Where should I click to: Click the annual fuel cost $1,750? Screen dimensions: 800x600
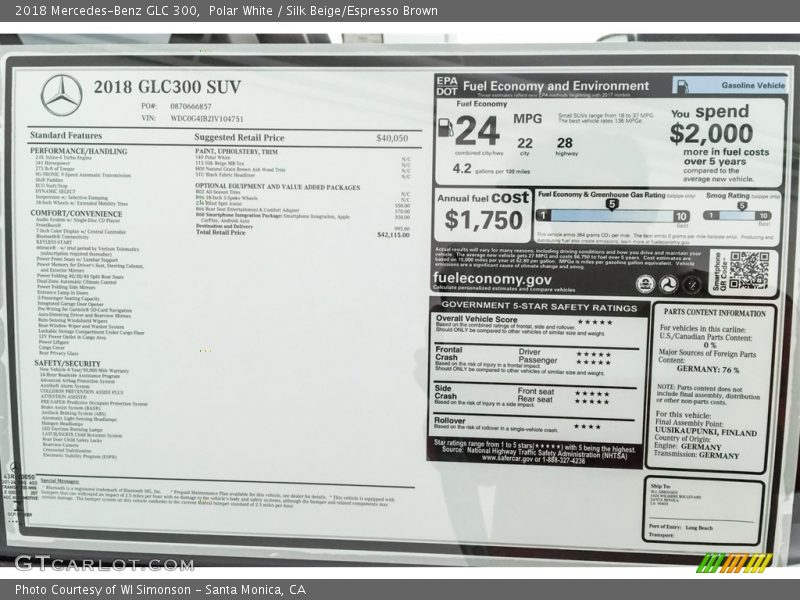[x=483, y=220]
